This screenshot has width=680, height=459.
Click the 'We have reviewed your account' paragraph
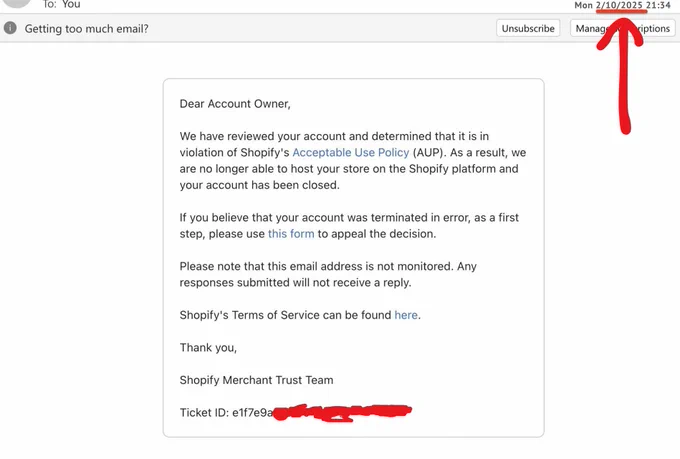pos(353,161)
